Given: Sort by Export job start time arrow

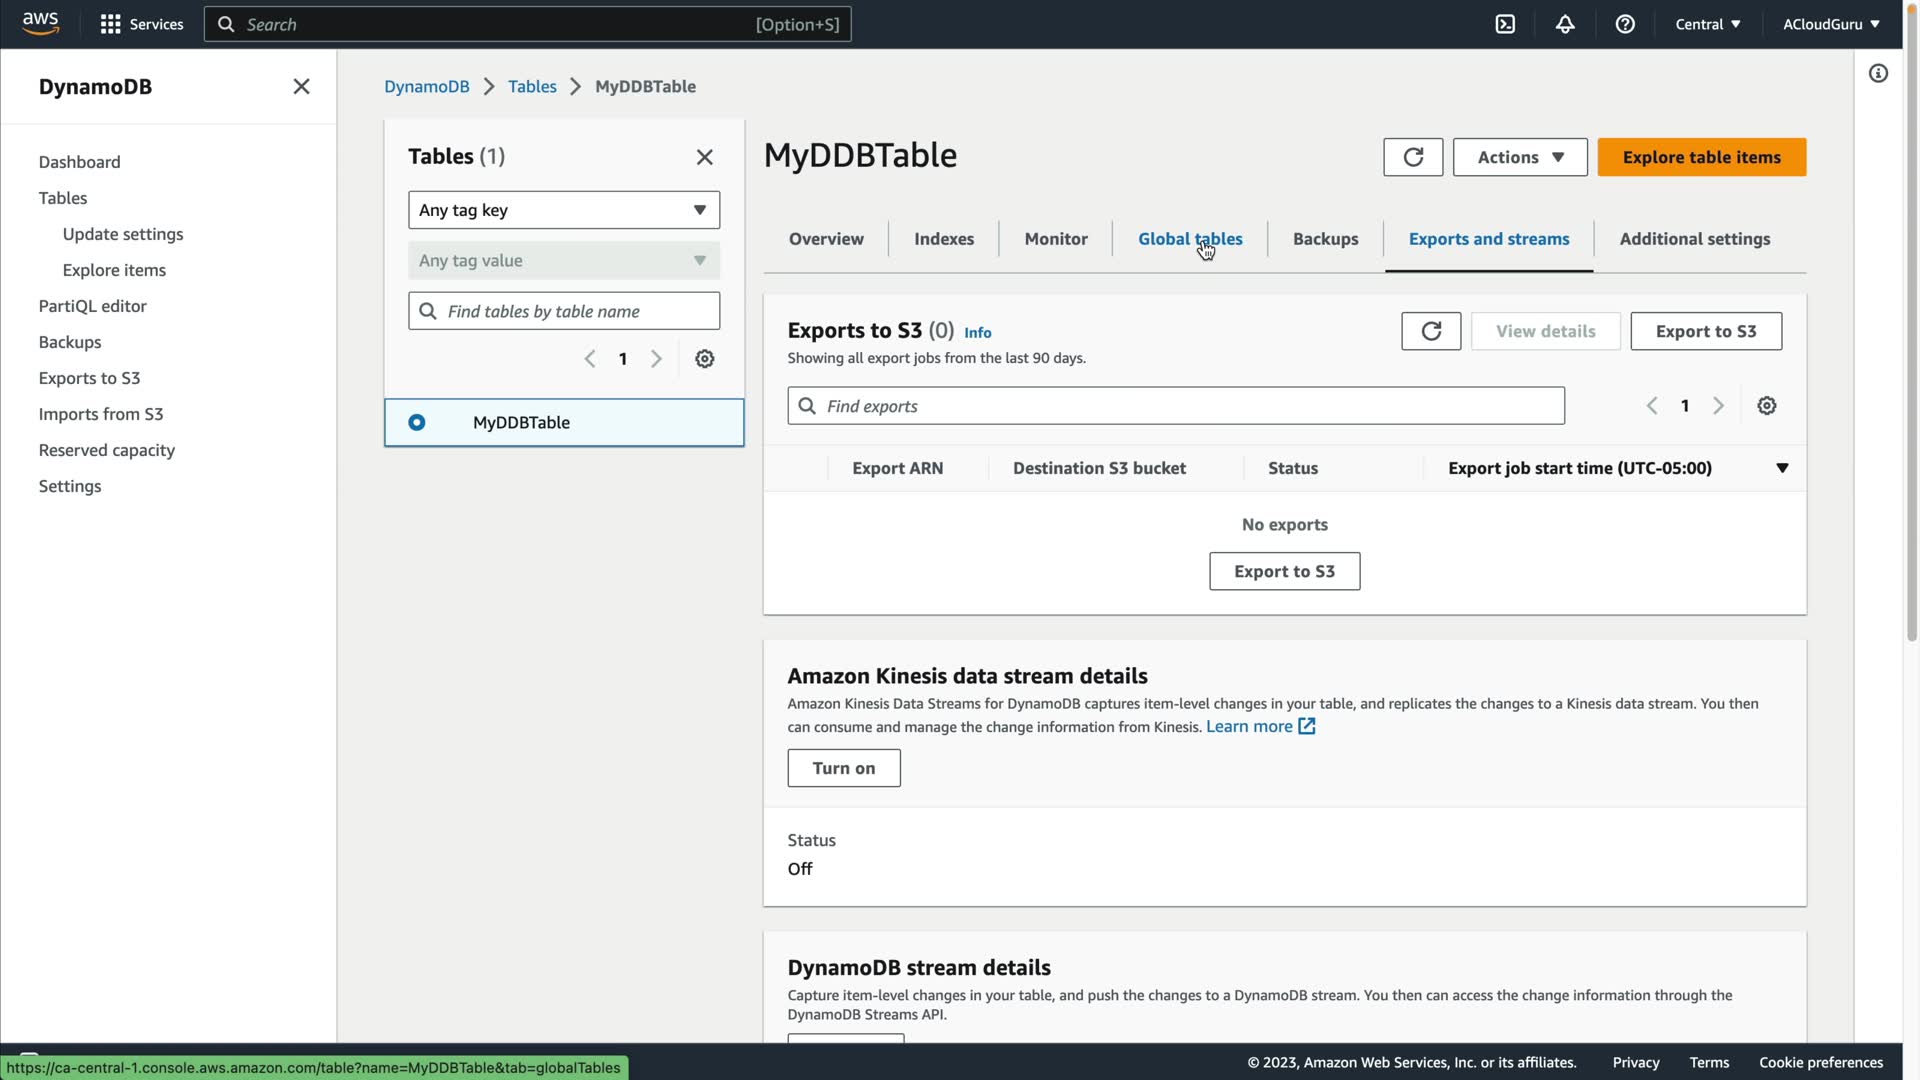Looking at the screenshot, I should [x=1781, y=468].
